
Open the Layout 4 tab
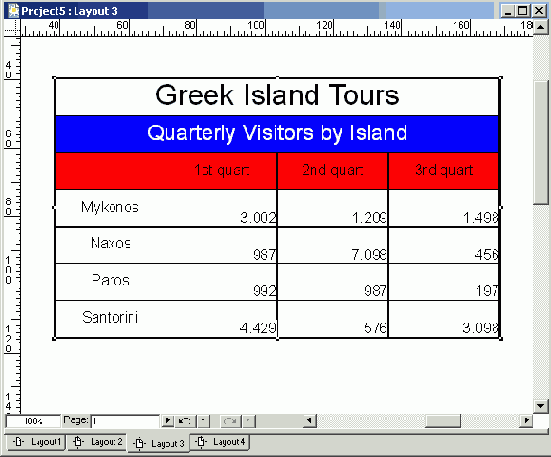point(220,442)
